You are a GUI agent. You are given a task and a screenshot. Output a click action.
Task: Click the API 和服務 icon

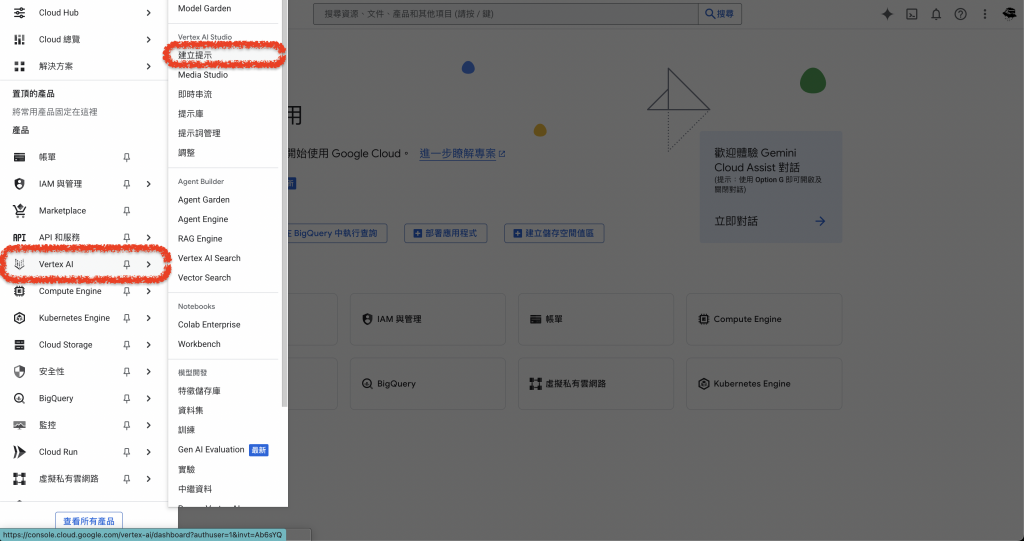pyautogui.click(x=20, y=237)
